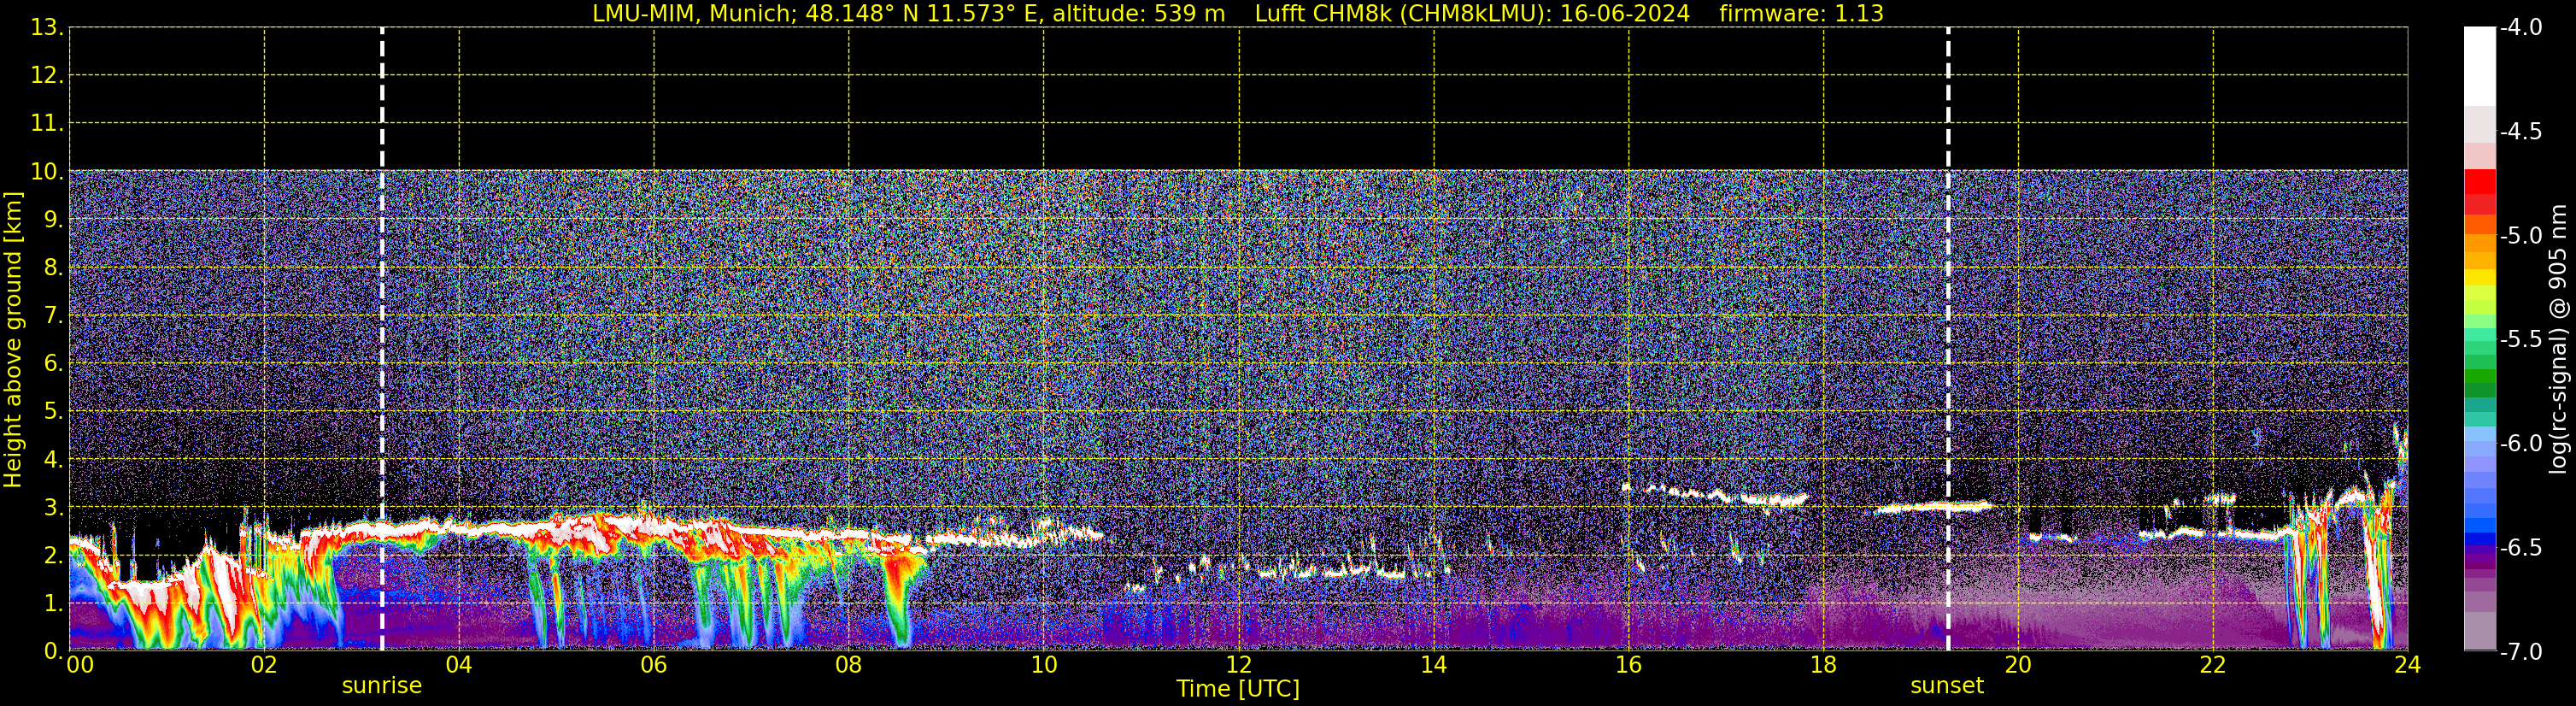Click the '18' time axis tick label

pyautogui.click(x=1824, y=665)
